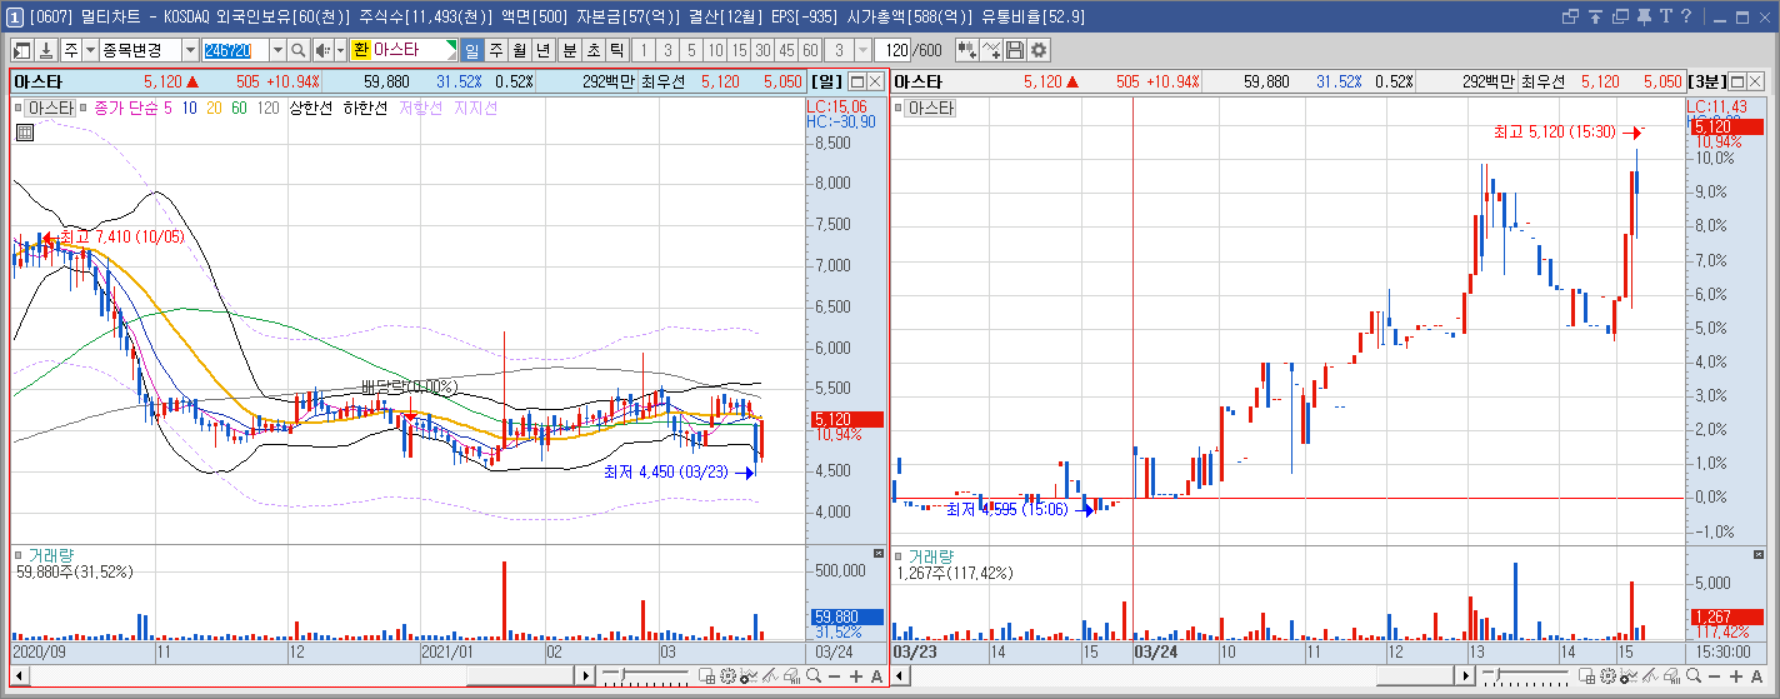Select 일 (daily) period button
The width and height of the screenshot is (1780, 699).
pos(472,50)
